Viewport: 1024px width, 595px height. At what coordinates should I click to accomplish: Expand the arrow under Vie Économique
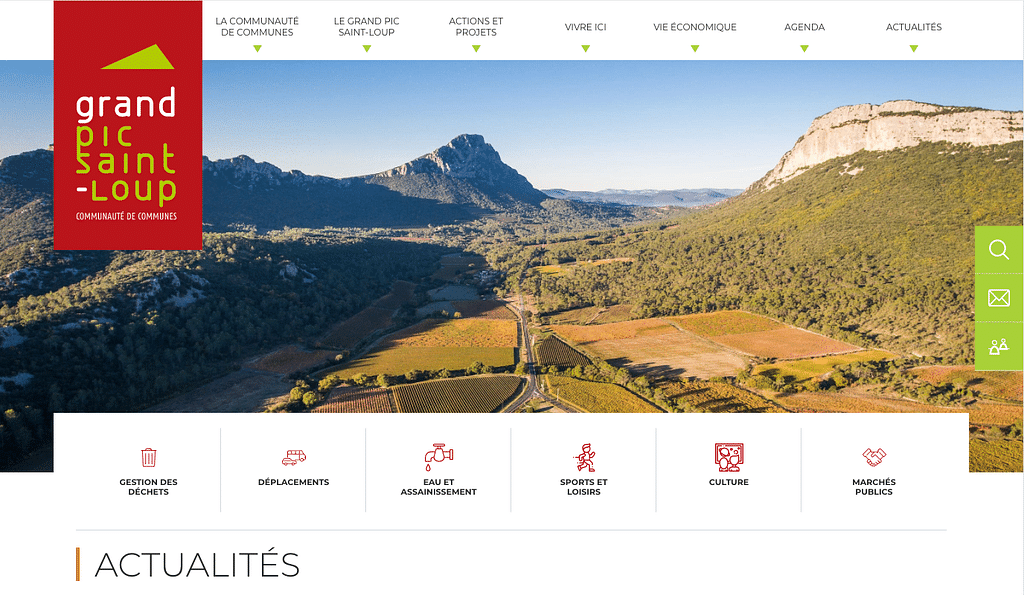[695, 48]
